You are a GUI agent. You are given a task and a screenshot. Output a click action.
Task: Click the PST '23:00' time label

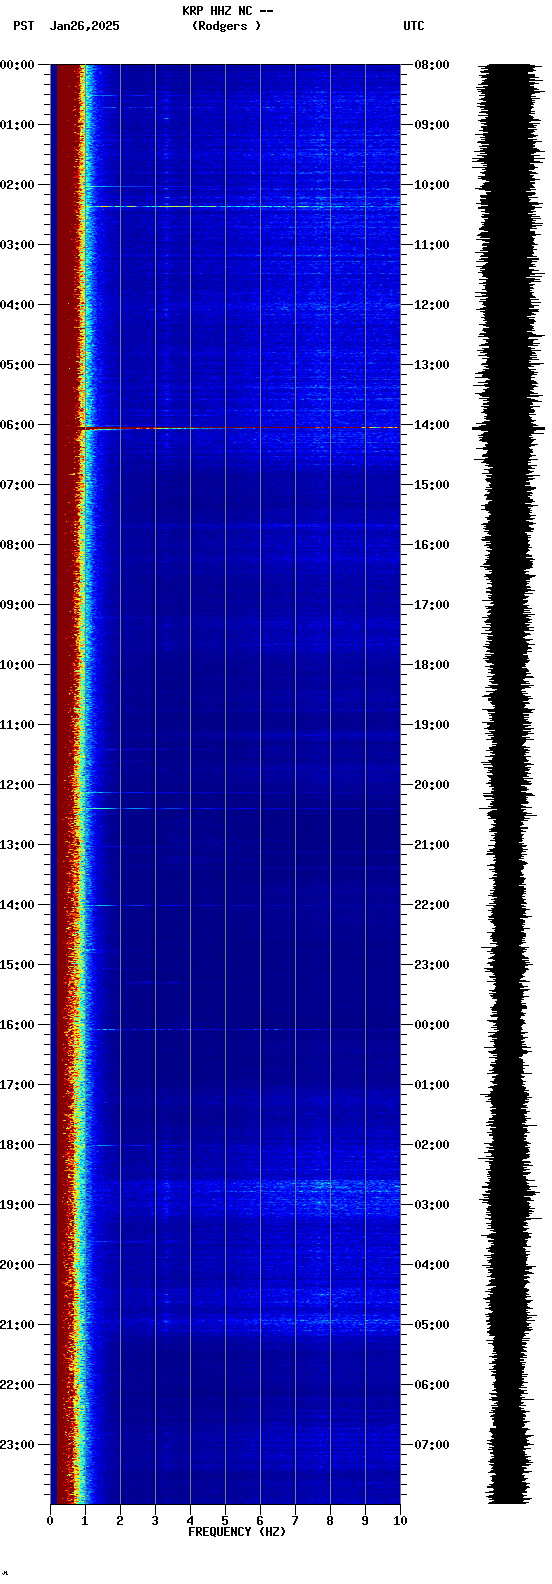tap(18, 1445)
